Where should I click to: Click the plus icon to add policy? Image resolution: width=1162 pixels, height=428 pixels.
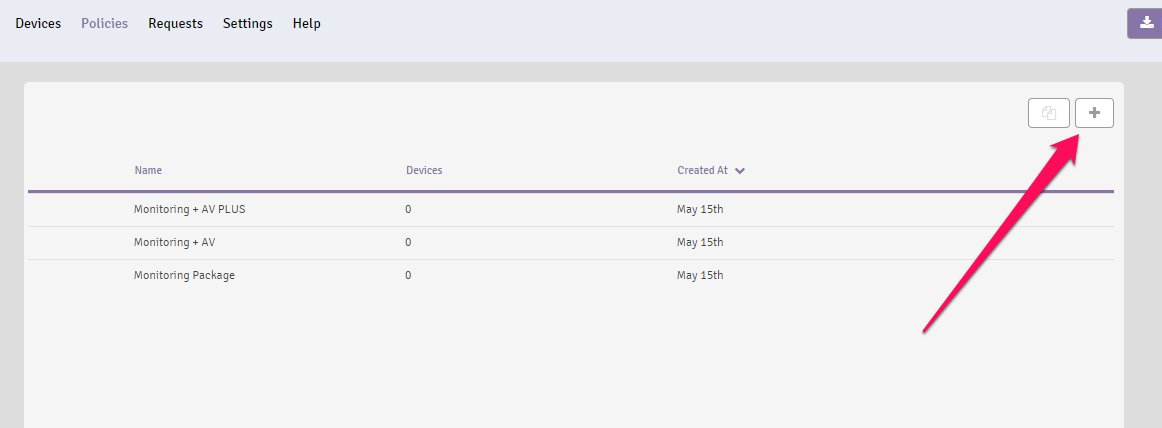1094,113
